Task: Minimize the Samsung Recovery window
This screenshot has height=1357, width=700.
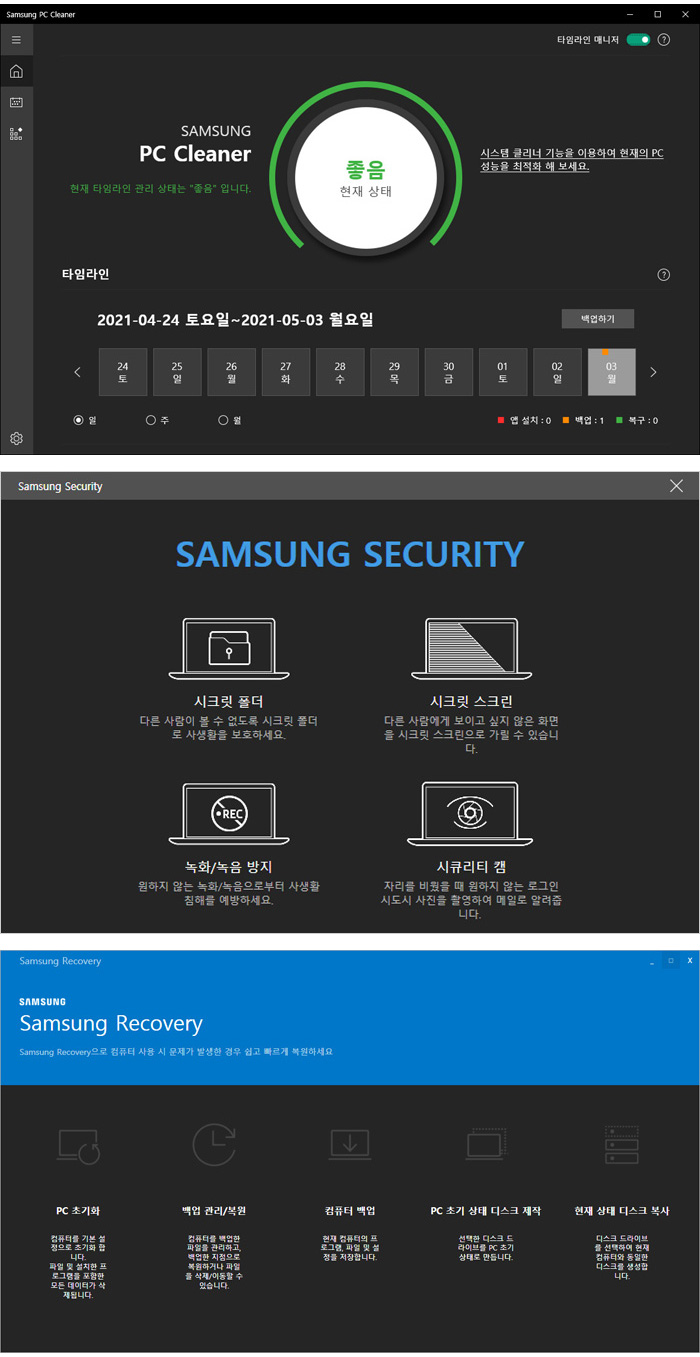Action: pyautogui.click(x=652, y=961)
